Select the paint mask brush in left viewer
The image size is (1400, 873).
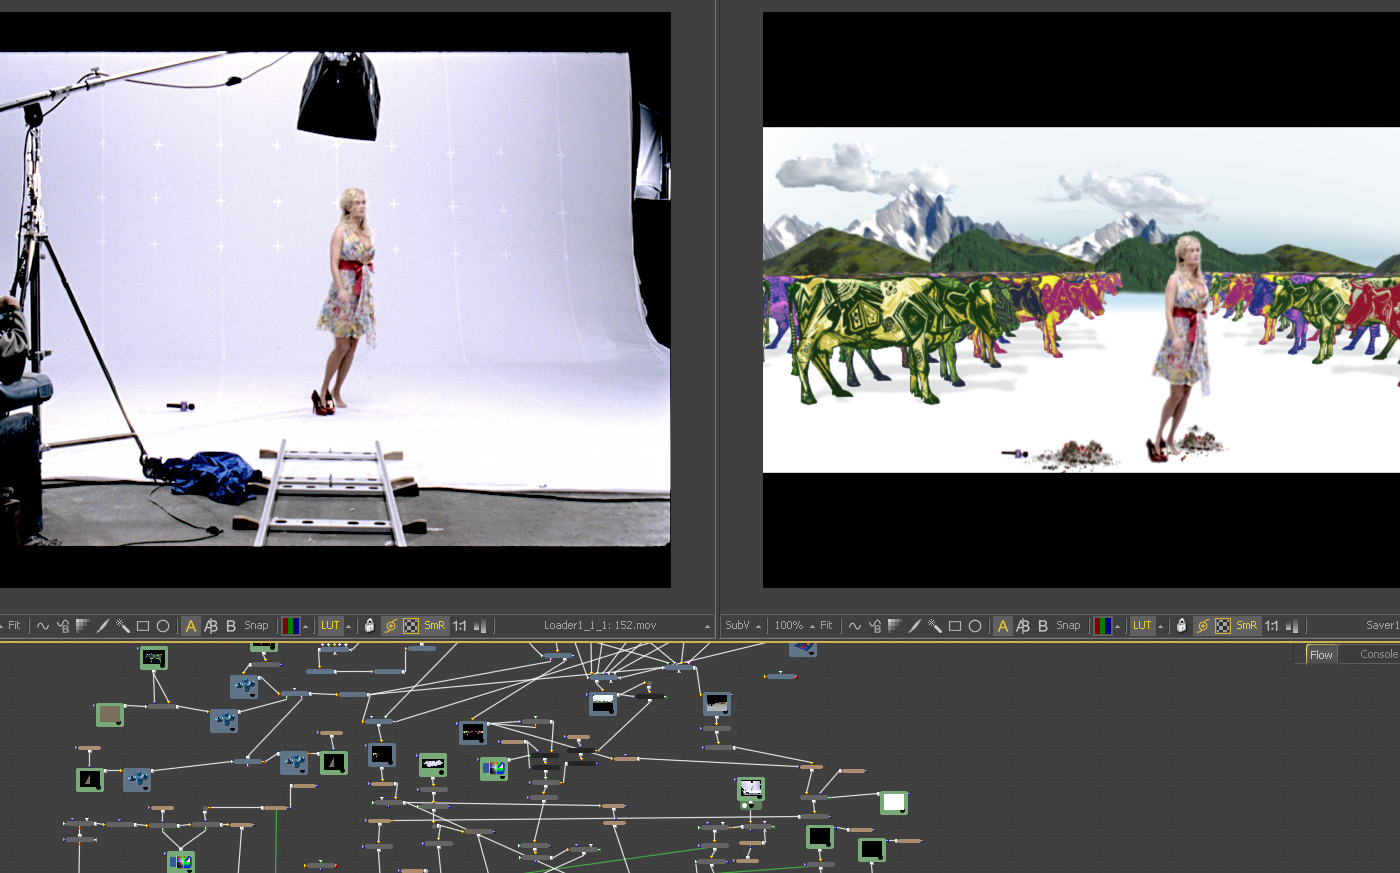[103, 626]
